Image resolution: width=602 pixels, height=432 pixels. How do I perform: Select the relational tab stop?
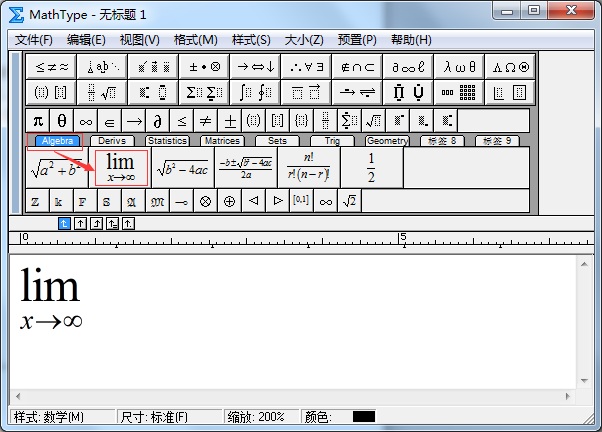pyautogui.click(x=112, y=223)
